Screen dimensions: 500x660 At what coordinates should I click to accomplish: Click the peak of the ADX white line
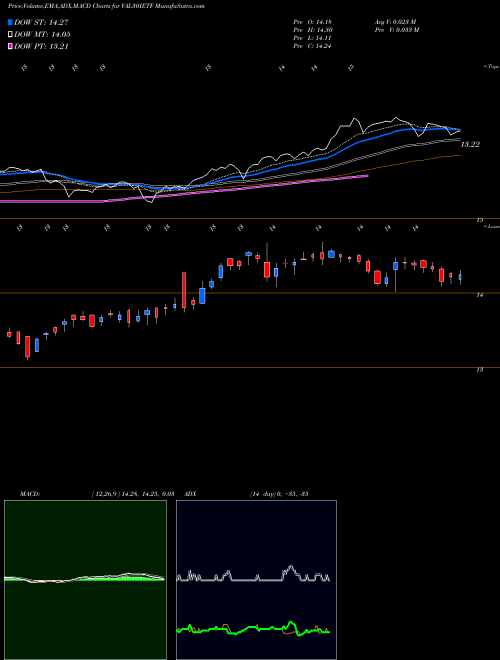290,566
